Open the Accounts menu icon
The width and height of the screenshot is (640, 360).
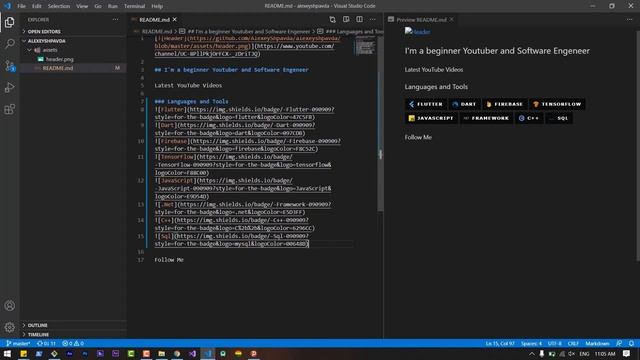[10, 306]
